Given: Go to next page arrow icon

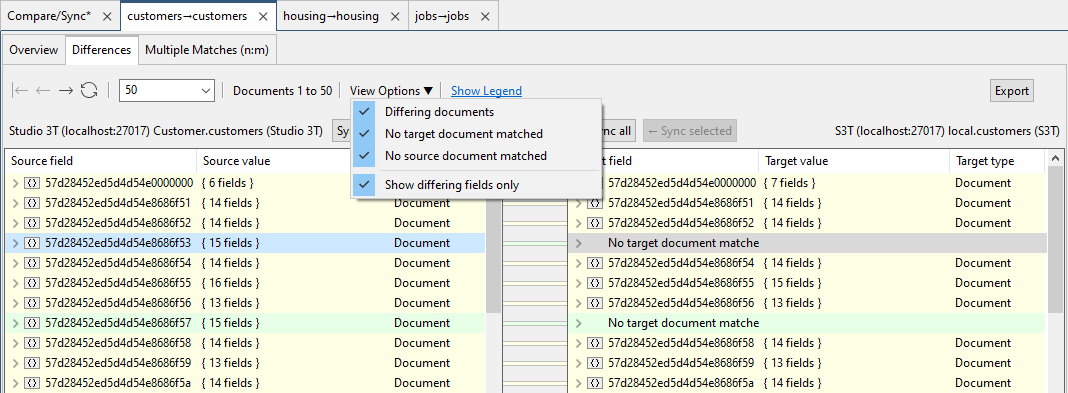Looking at the screenshot, I should pos(65,91).
